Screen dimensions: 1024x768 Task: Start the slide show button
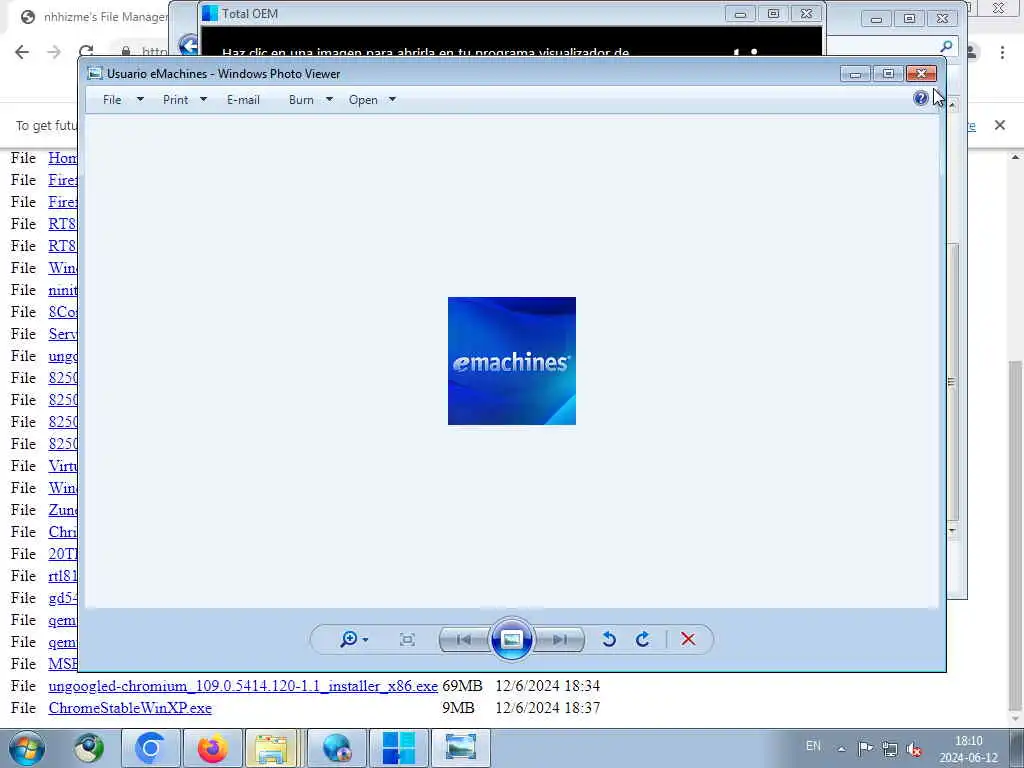click(511, 639)
